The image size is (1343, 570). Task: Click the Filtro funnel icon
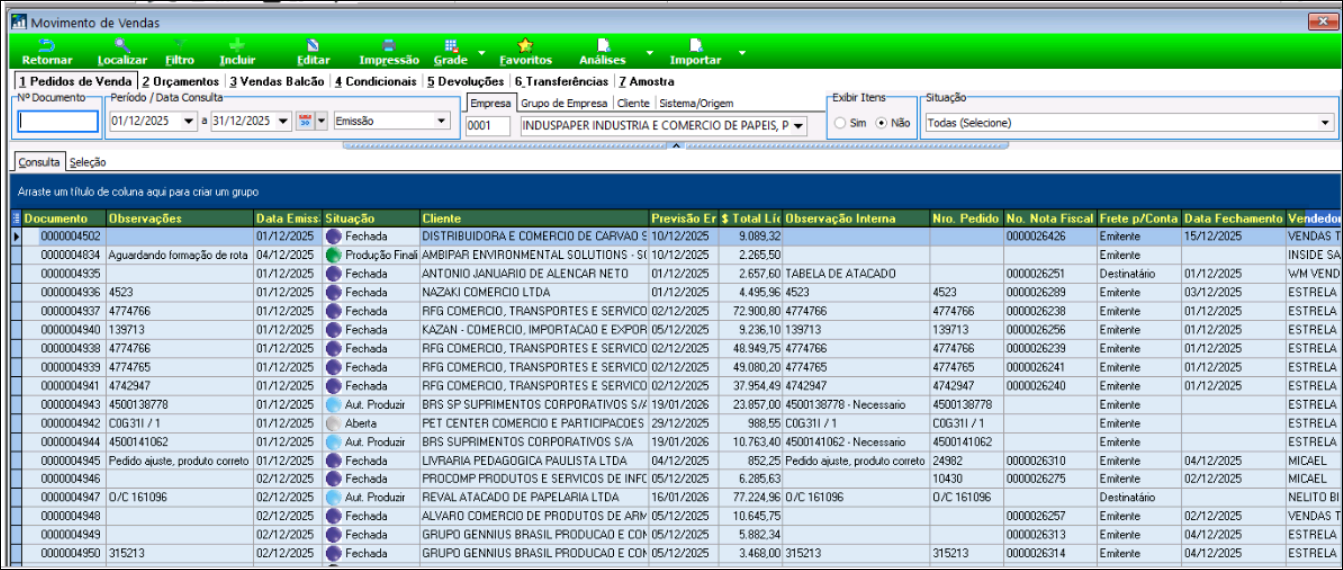(x=180, y=46)
